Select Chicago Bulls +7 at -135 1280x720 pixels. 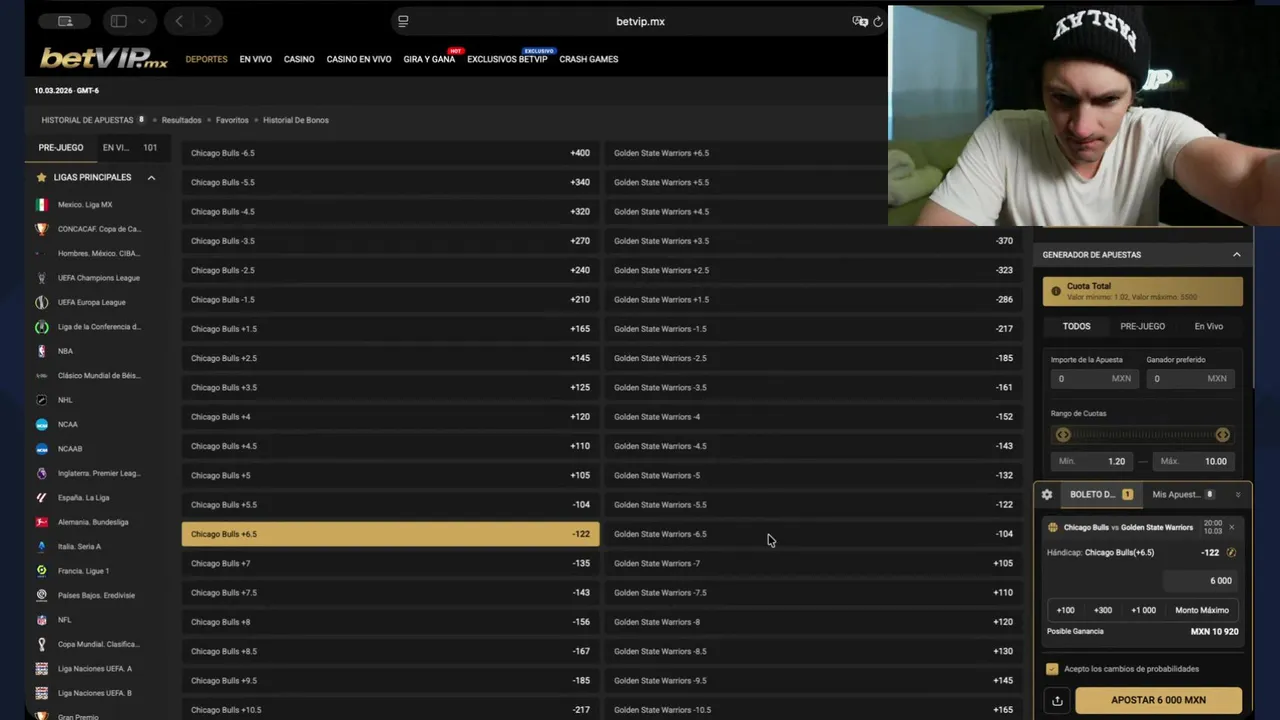390,563
